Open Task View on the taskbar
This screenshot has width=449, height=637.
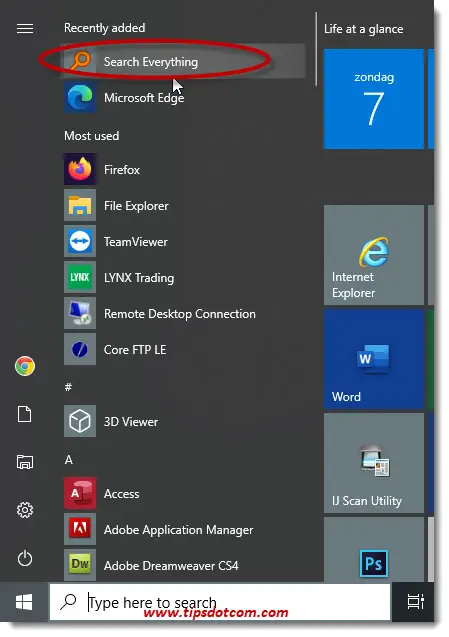tap(415, 602)
